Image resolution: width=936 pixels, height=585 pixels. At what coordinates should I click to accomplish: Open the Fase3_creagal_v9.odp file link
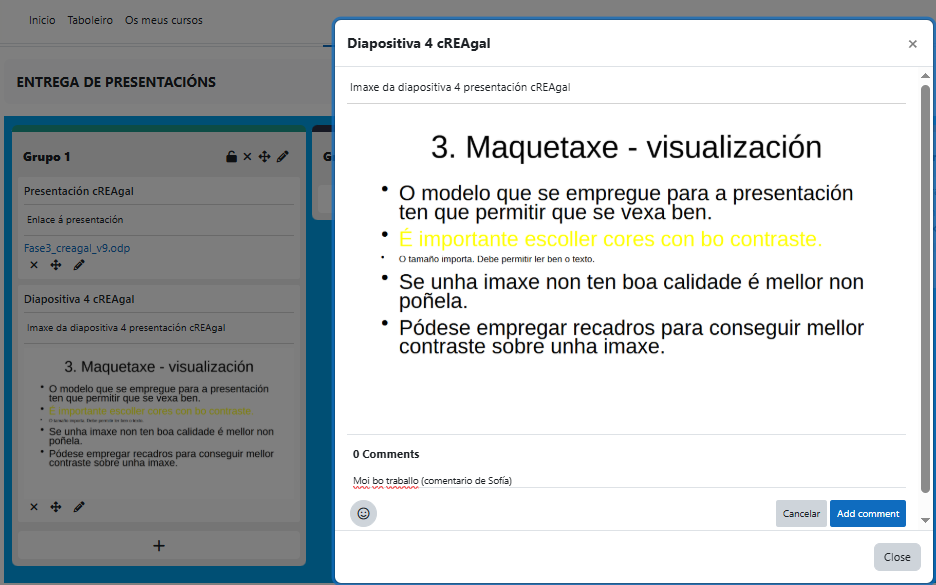pyautogui.click(x=77, y=248)
